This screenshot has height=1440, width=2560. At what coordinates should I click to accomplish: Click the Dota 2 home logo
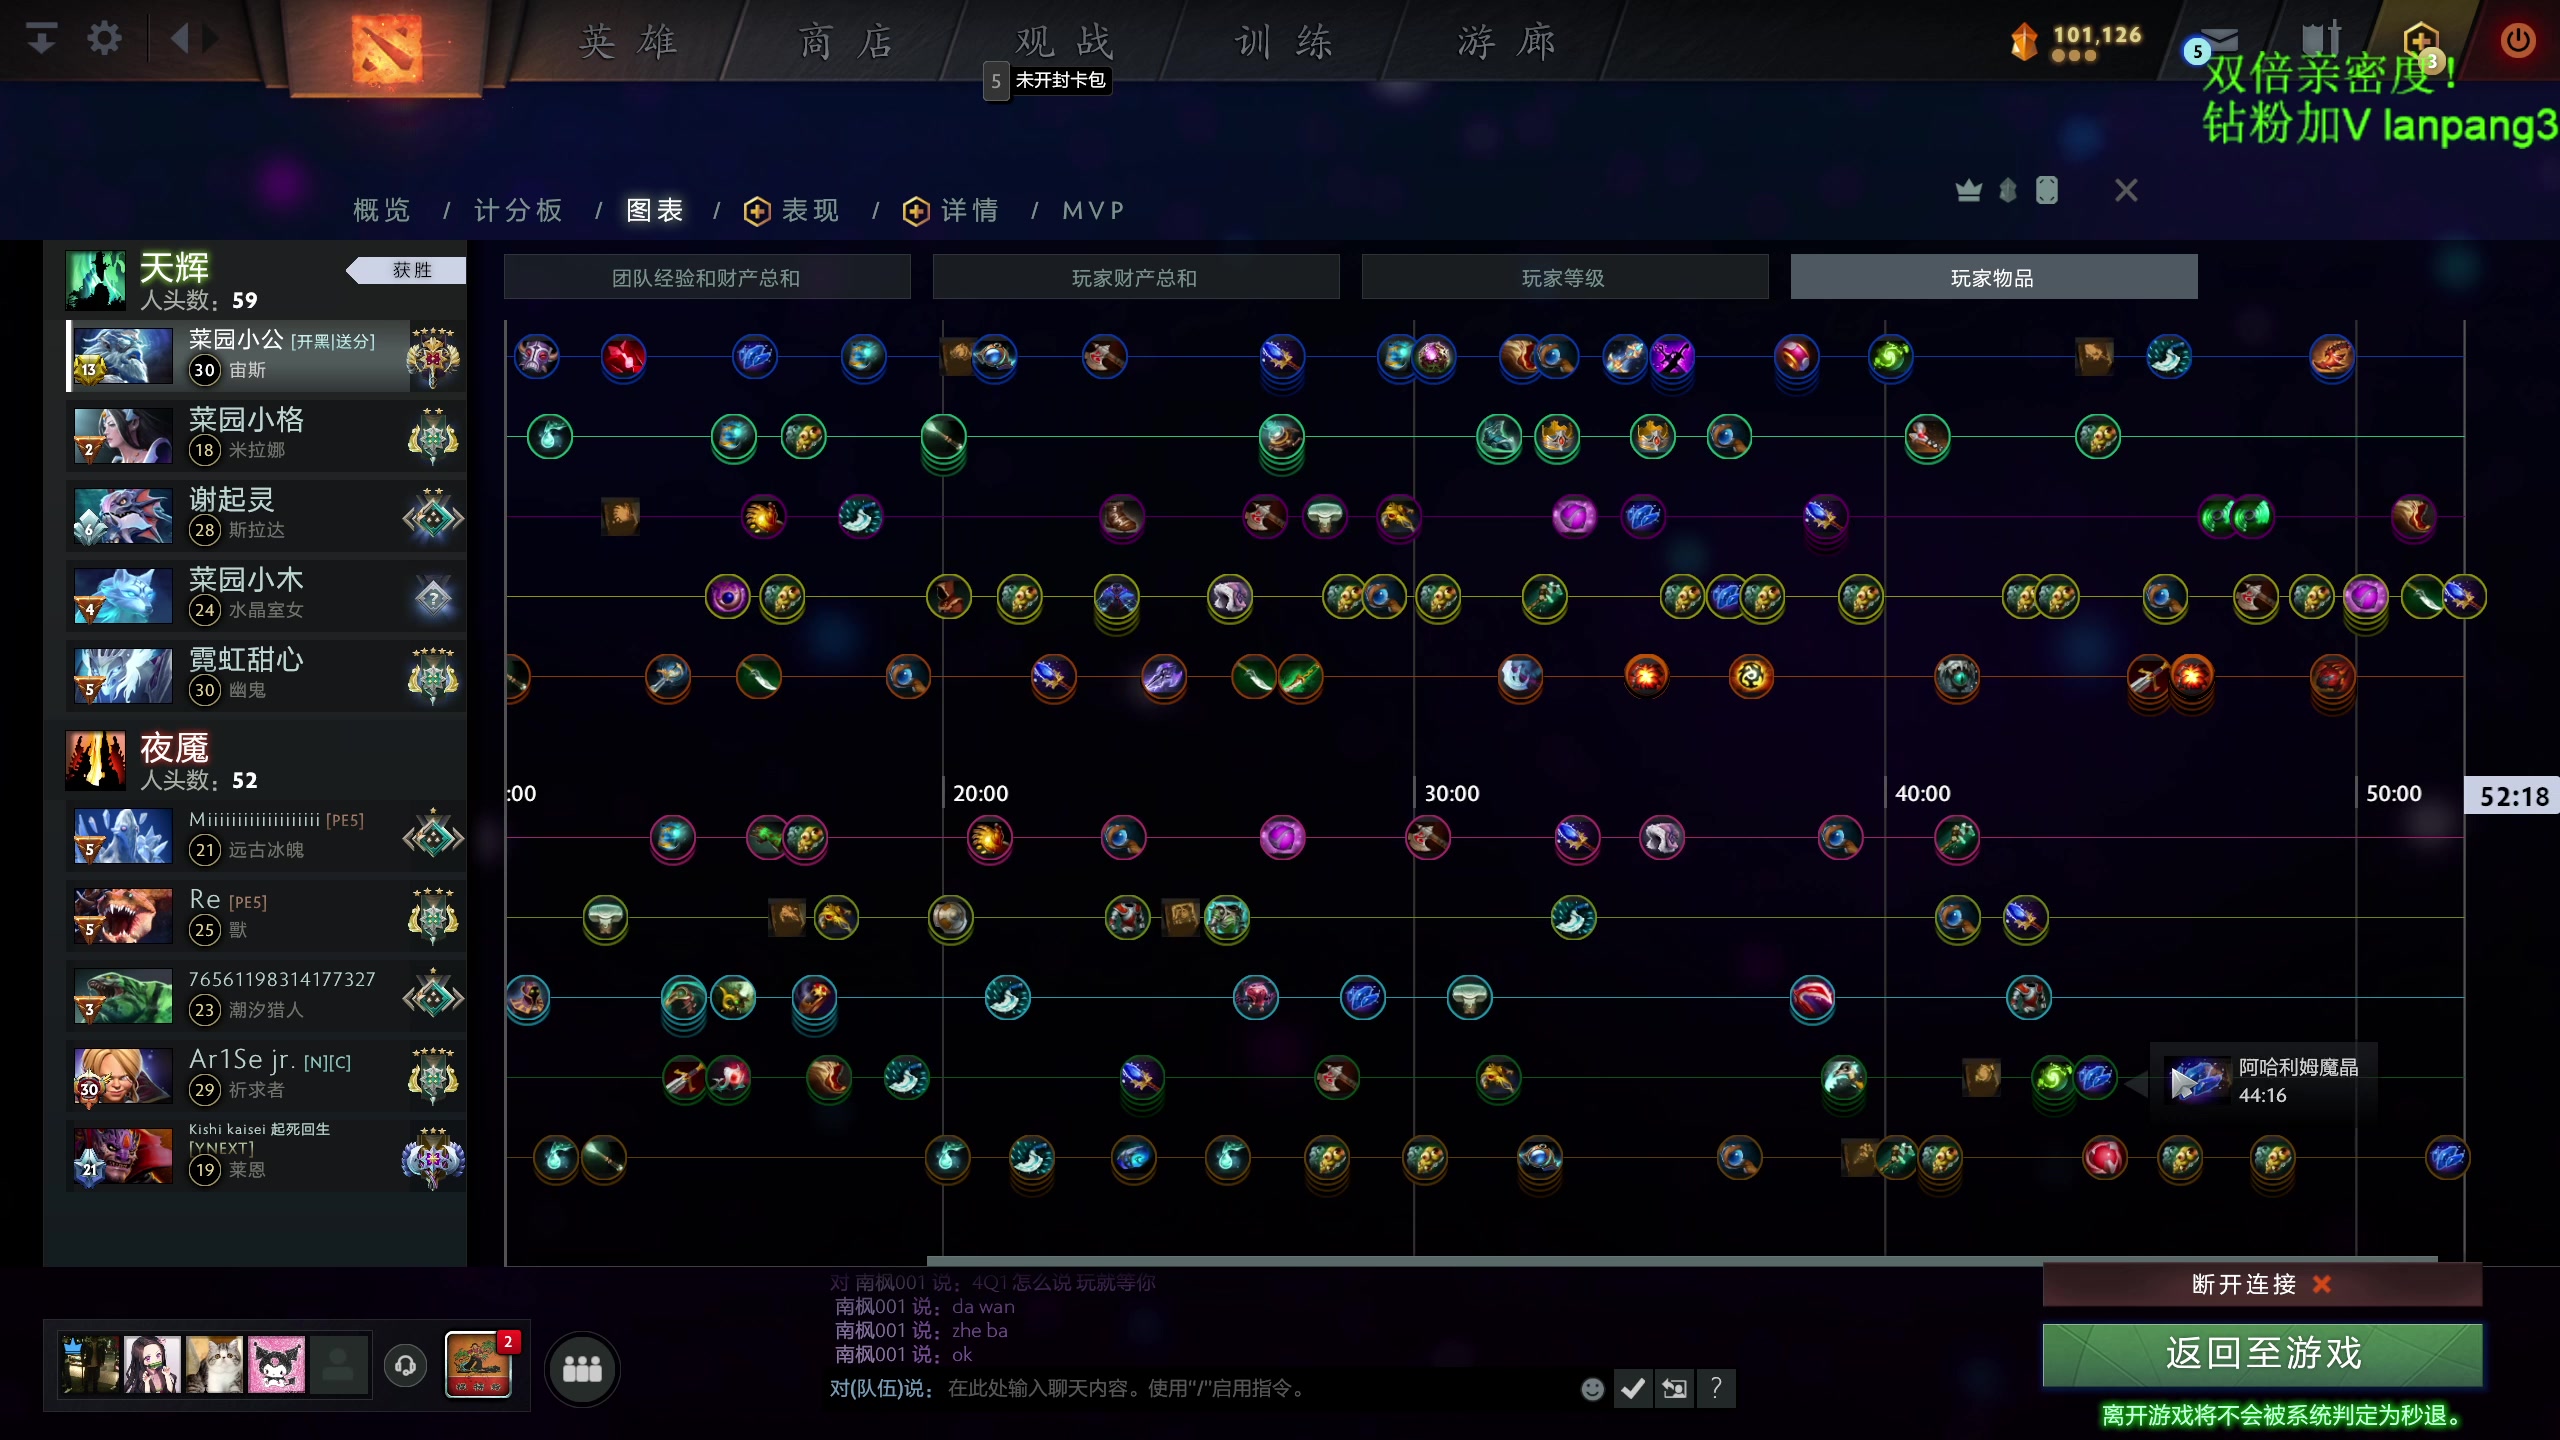387,47
